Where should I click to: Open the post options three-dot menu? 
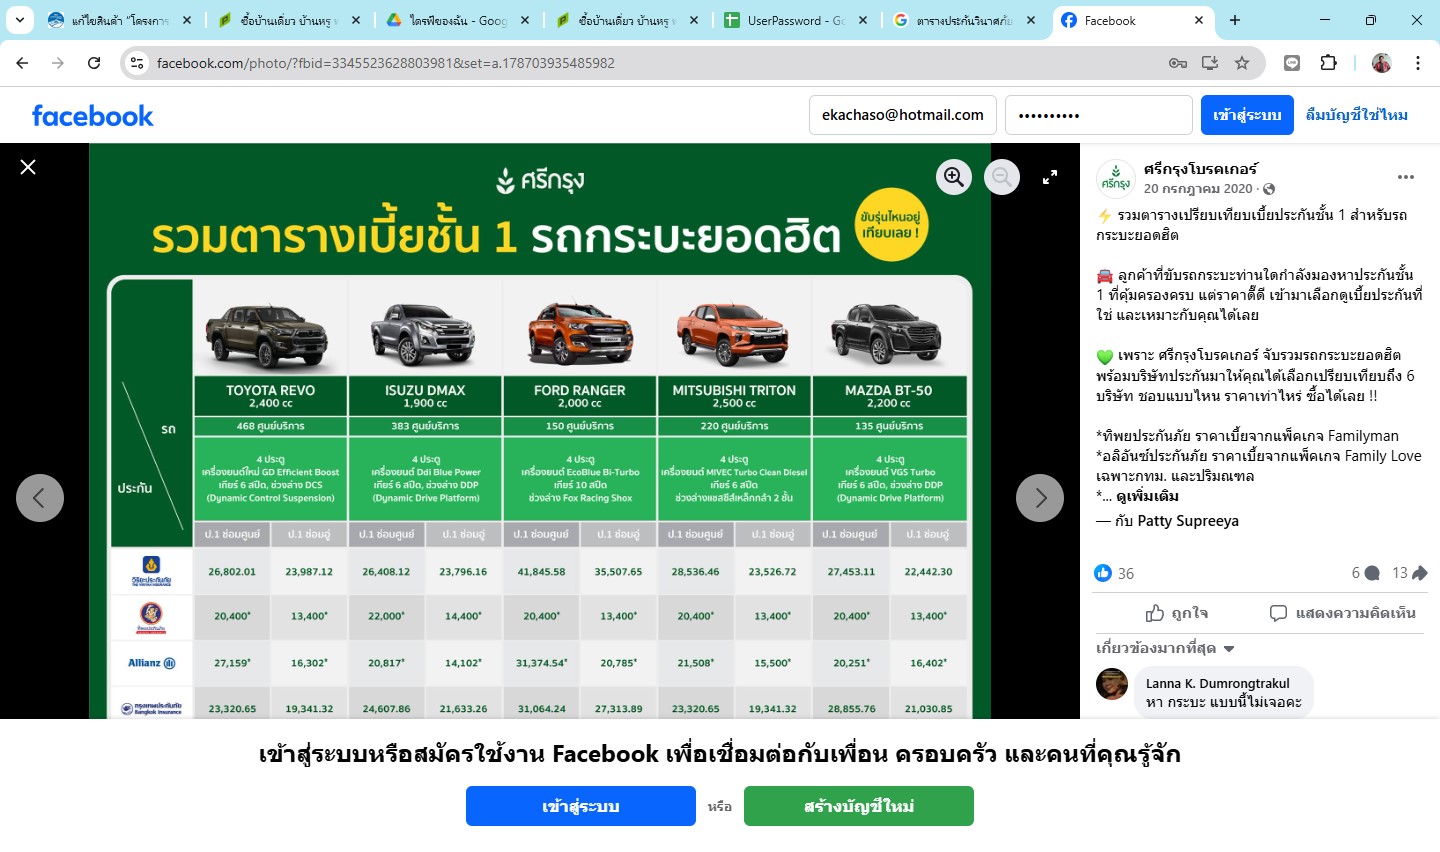point(1406,177)
